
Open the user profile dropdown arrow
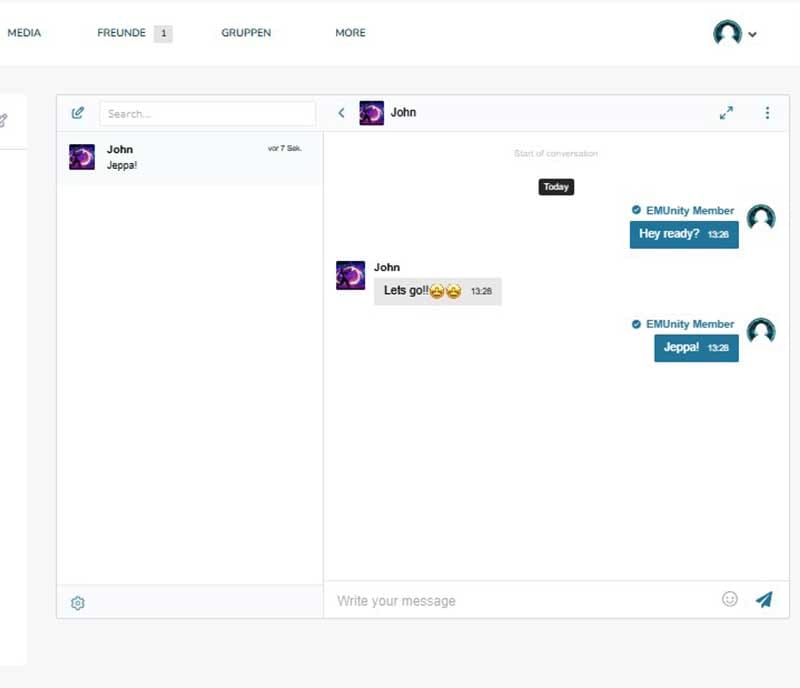click(x=753, y=34)
